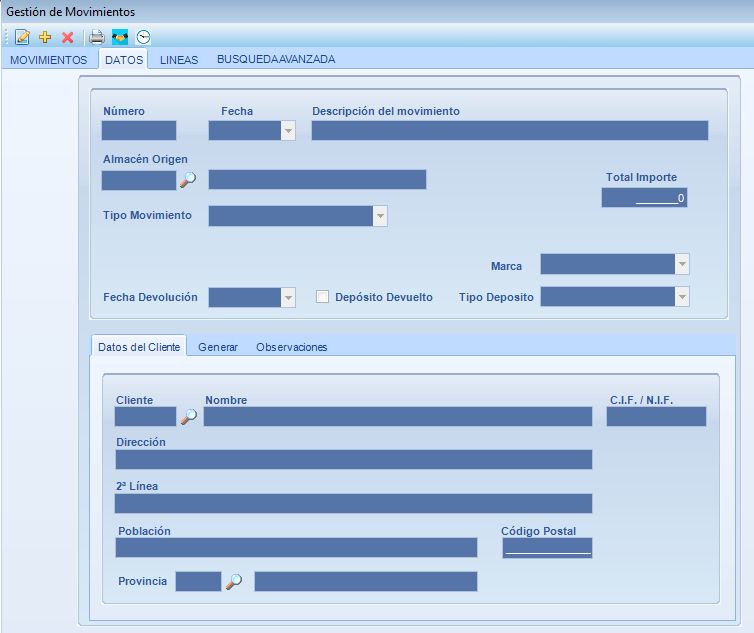The height and width of the screenshot is (633, 754).
Task: Go to BUSQUEDA AVANZADA tab
Action: [276, 59]
